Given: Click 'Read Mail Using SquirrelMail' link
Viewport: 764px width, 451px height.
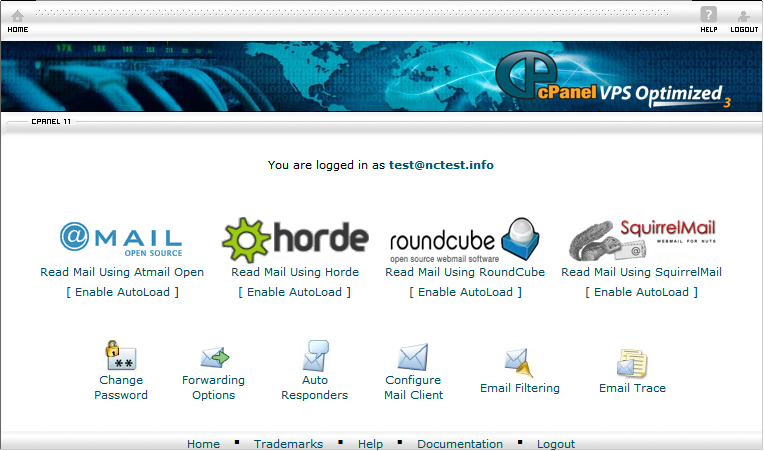Looking at the screenshot, I should click(x=641, y=272).
